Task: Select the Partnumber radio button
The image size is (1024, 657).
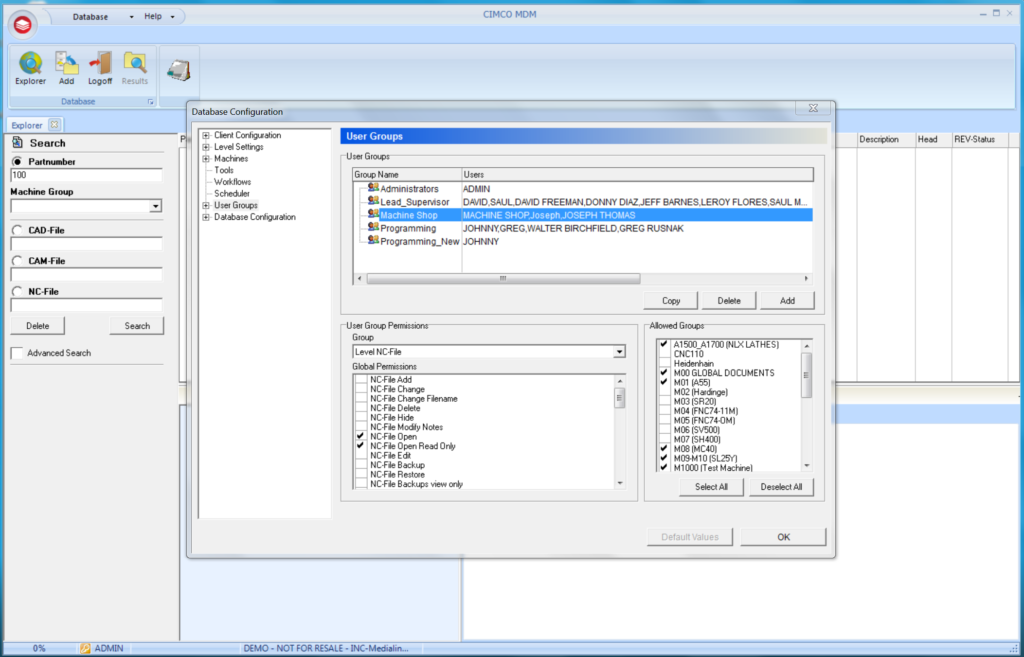Action: point(17,161)
